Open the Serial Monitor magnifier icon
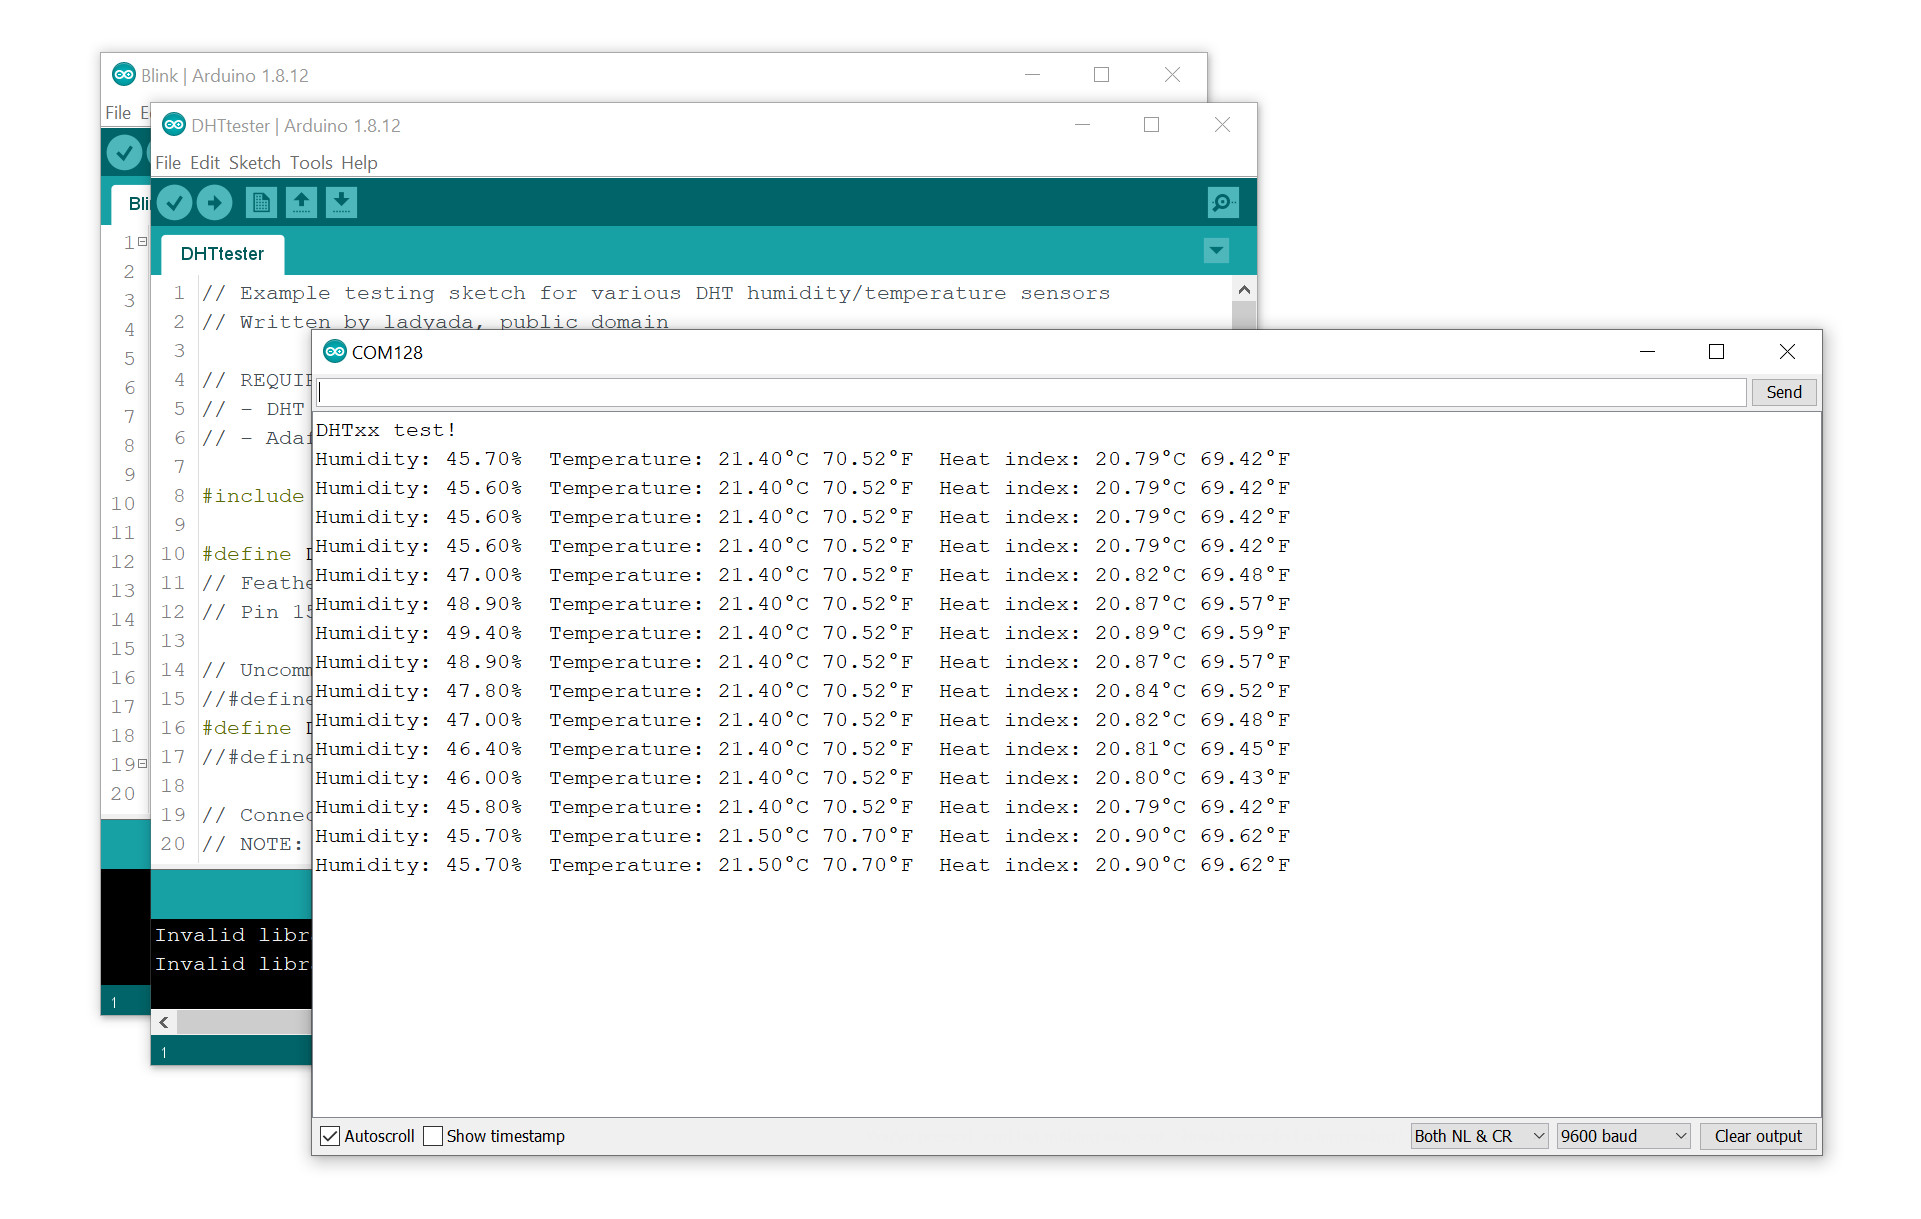This screenshot has height=1219, width=1921. pos(1222,203)
